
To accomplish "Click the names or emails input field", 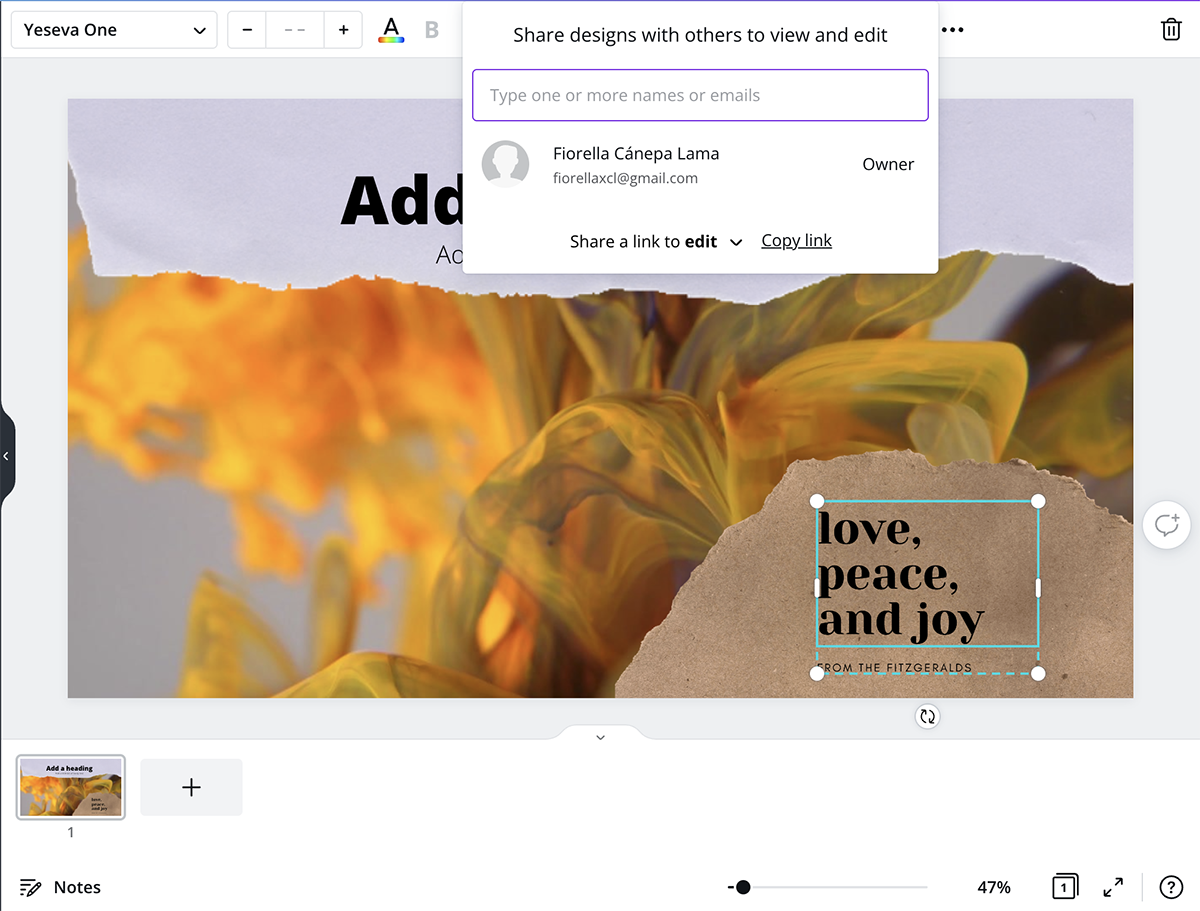I will 700,95.
